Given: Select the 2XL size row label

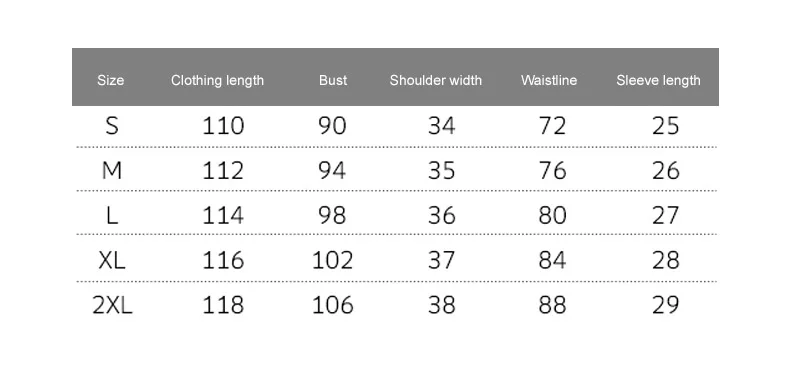Looking at the screenshot, I should (112, 305).
